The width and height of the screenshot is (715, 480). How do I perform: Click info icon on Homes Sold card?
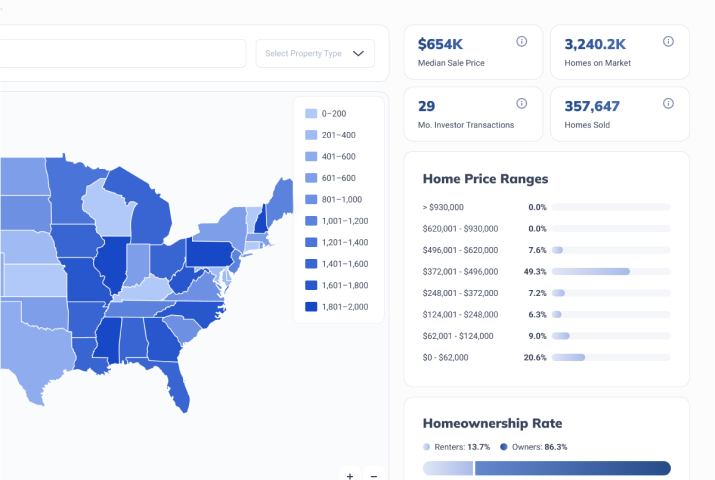[668, 104]
